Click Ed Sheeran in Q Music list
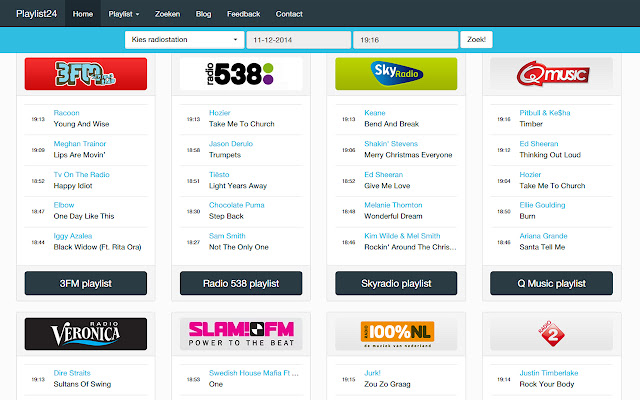This screenshot has height=400, width=640. point(539,144)
